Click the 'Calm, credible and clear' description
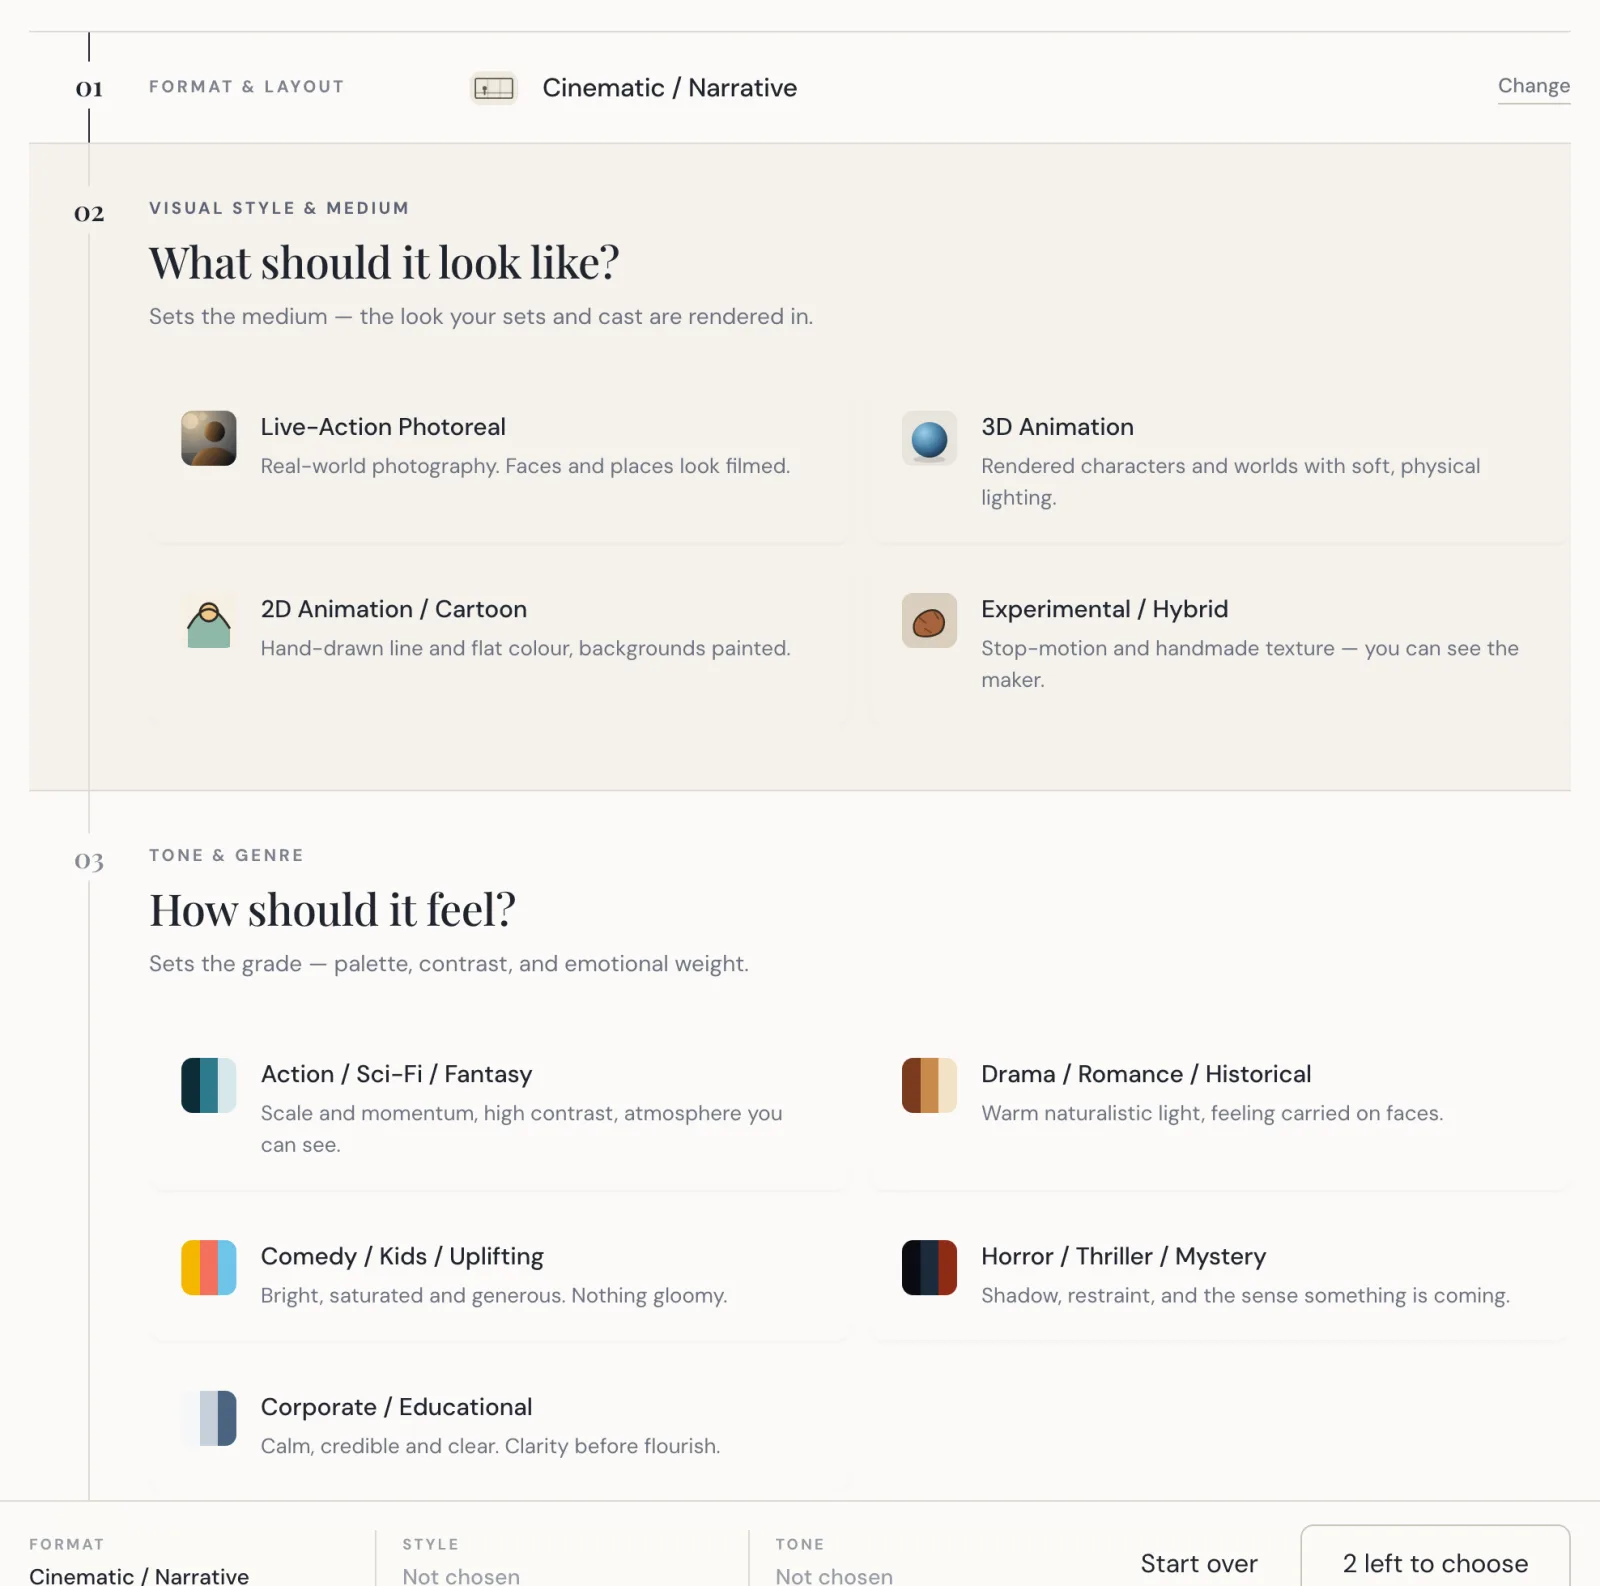This screenshot has width=1600, height=1586. (490, 1446)
